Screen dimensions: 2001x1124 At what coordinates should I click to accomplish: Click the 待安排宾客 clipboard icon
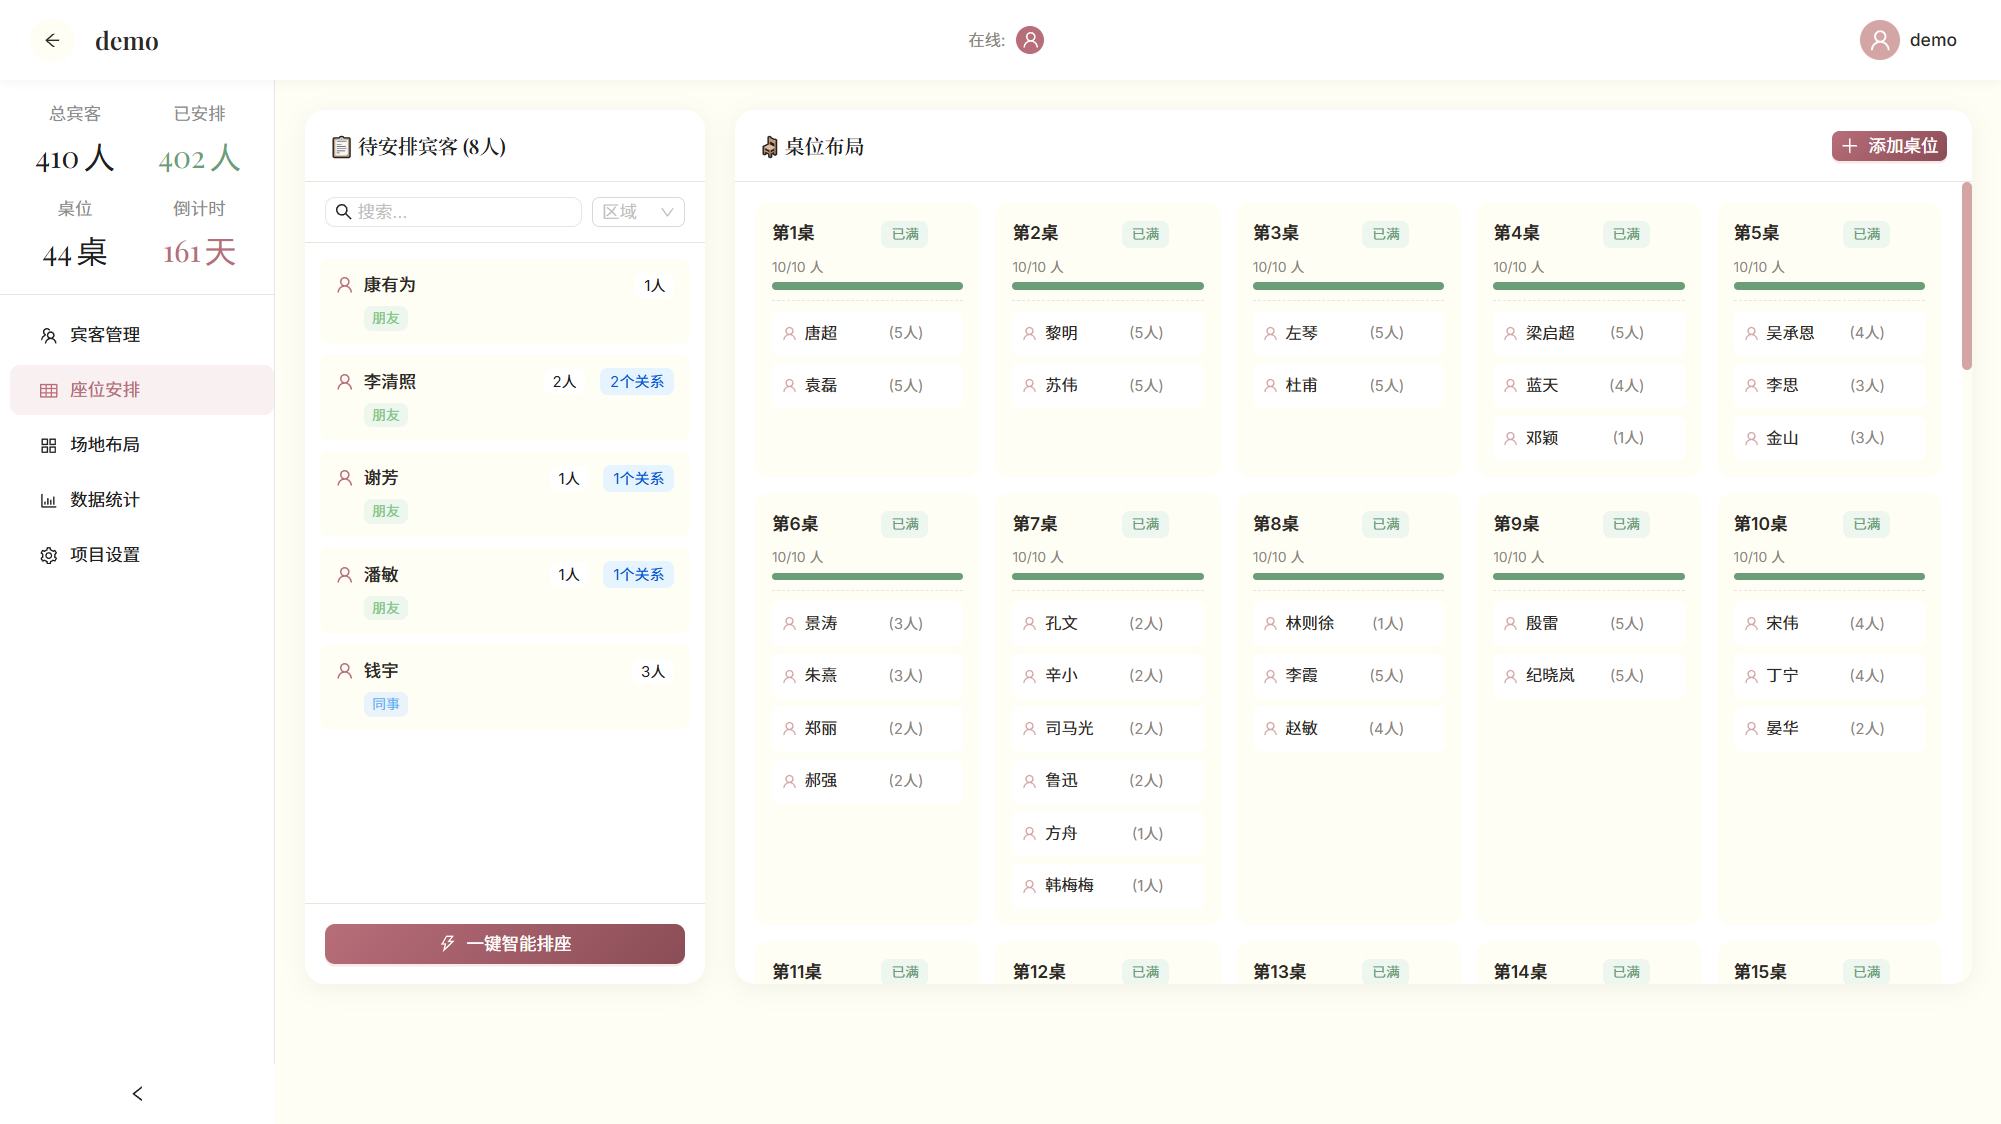[x=341, y=147]
